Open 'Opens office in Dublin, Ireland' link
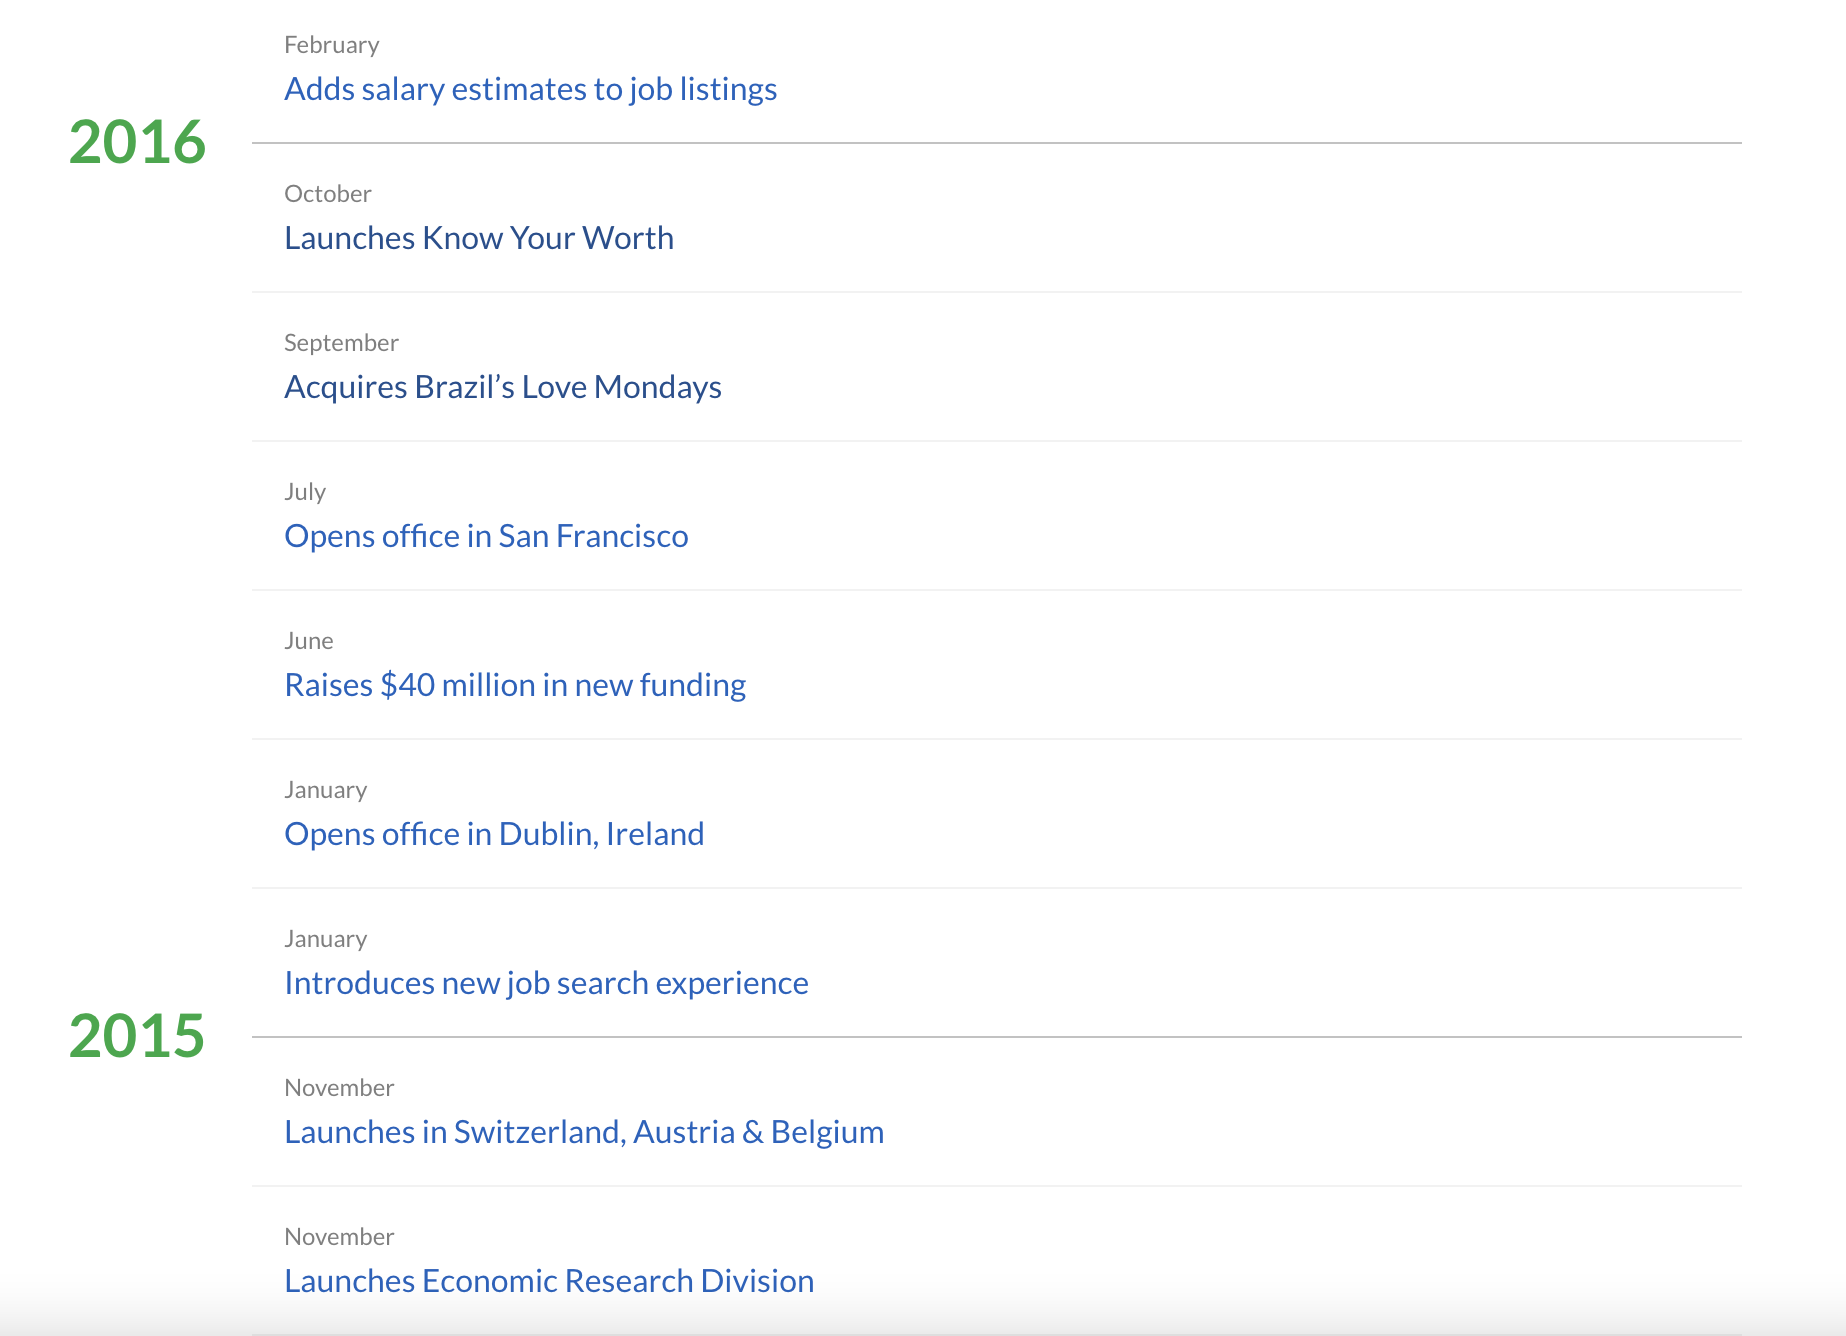 point(494,834)
